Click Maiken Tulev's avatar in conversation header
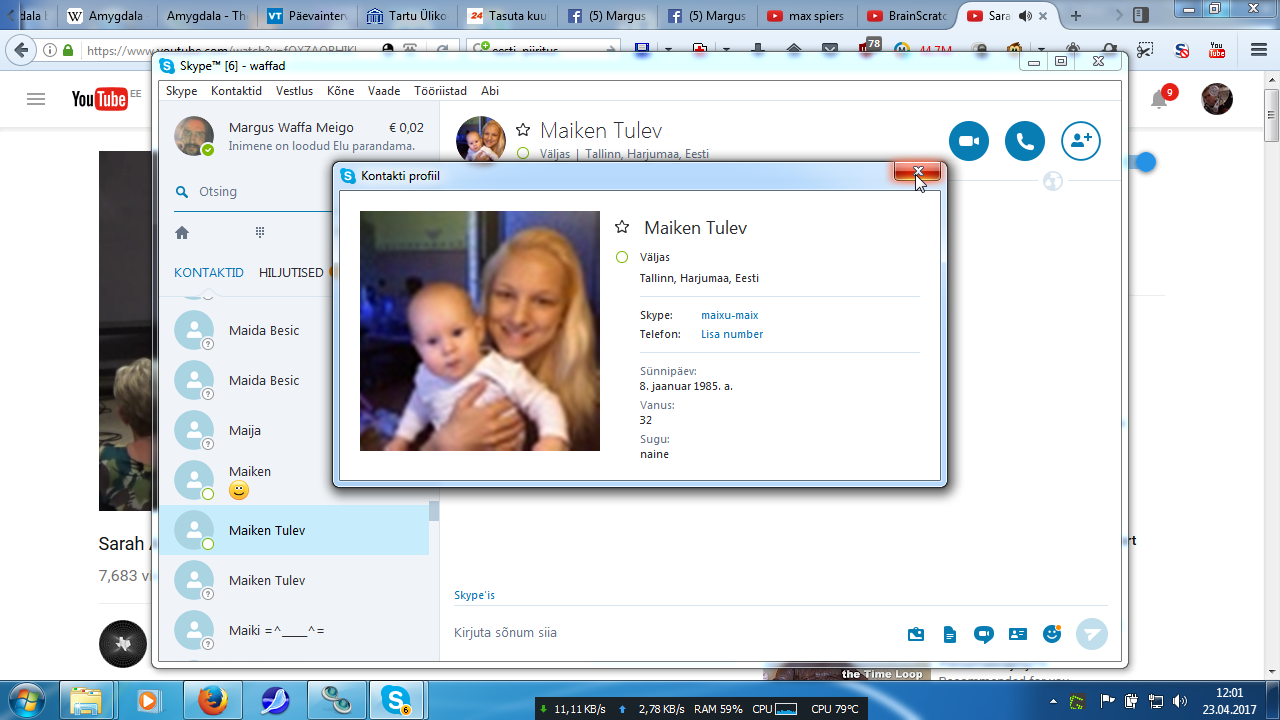The height and width of the screenshot is (720, 1280). pos(481,141)
